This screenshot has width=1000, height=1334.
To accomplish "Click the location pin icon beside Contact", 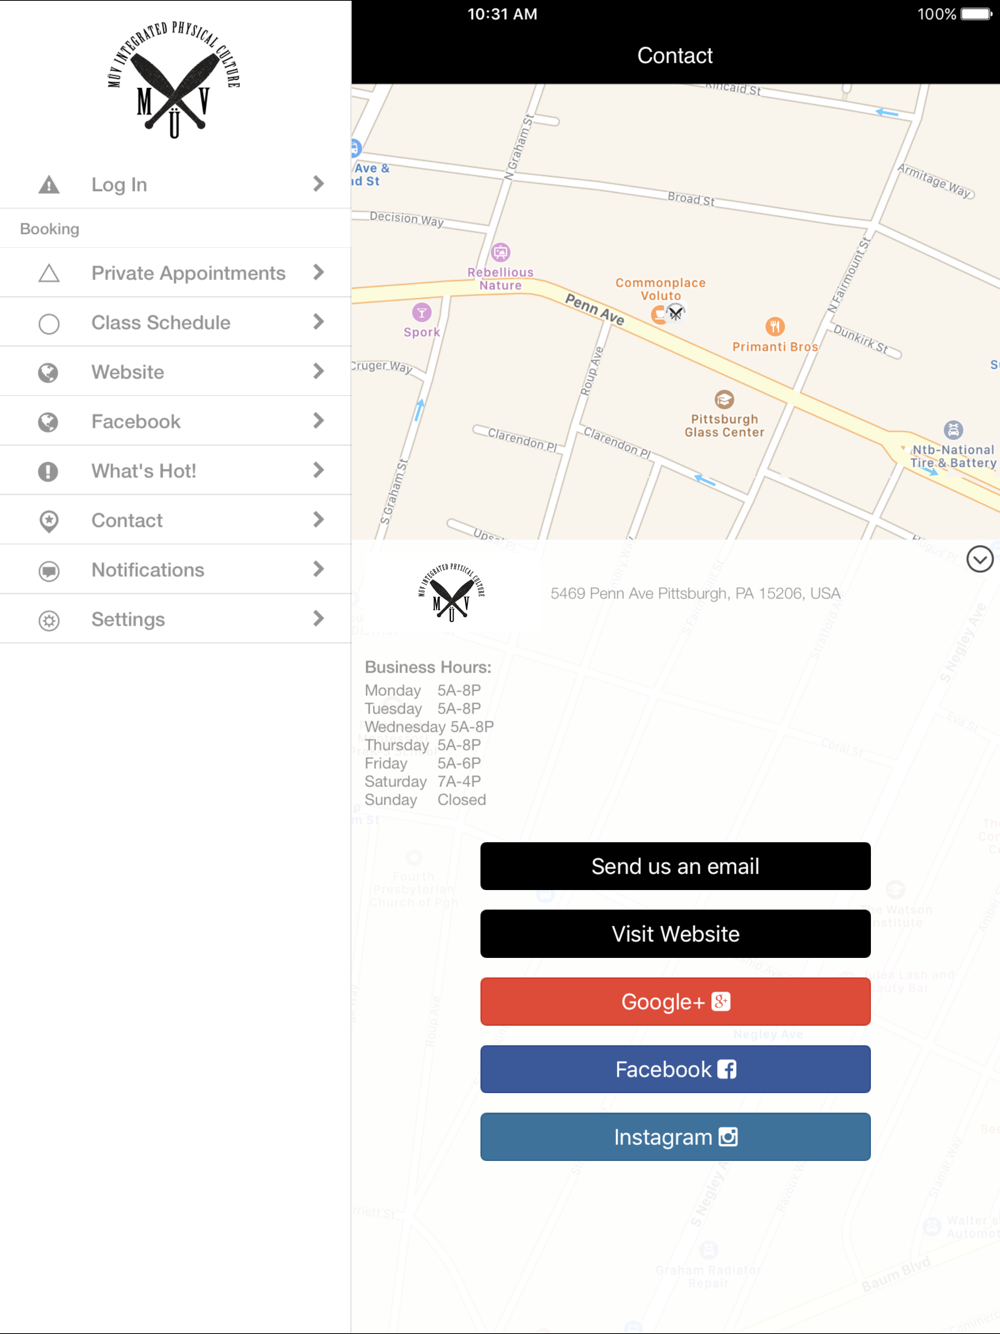I will coord(48,521).
